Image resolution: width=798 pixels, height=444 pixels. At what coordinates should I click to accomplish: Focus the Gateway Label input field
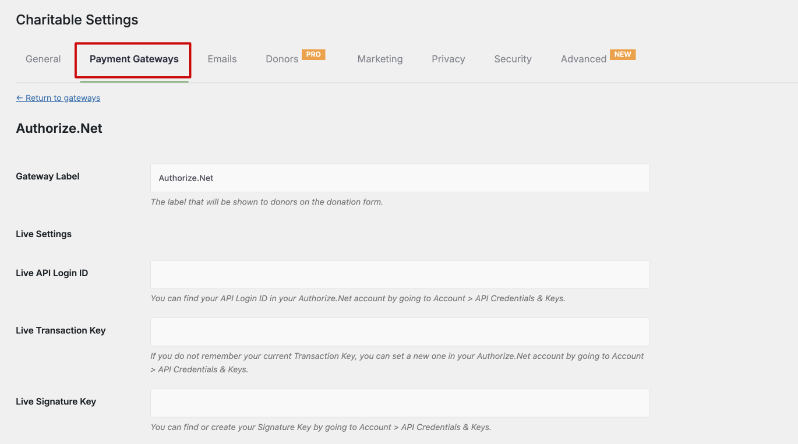click(x=400, y=178)
